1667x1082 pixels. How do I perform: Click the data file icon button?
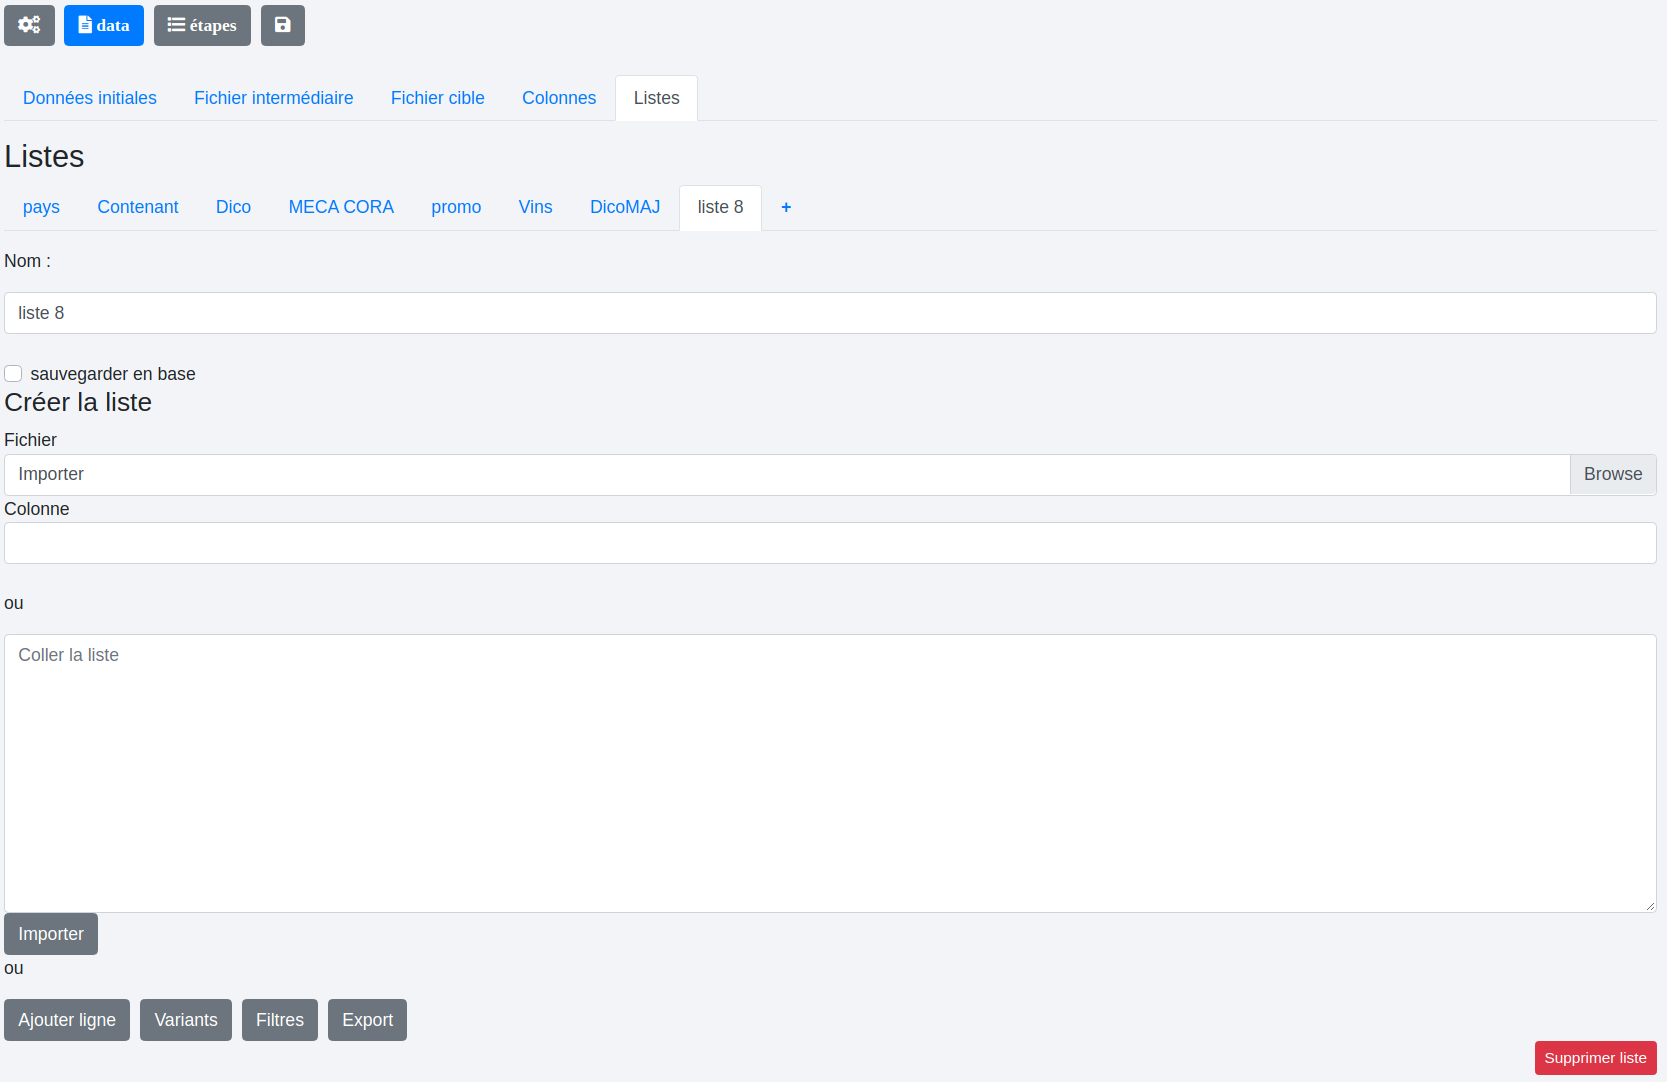pyautogui.click(x=104, y=25)
